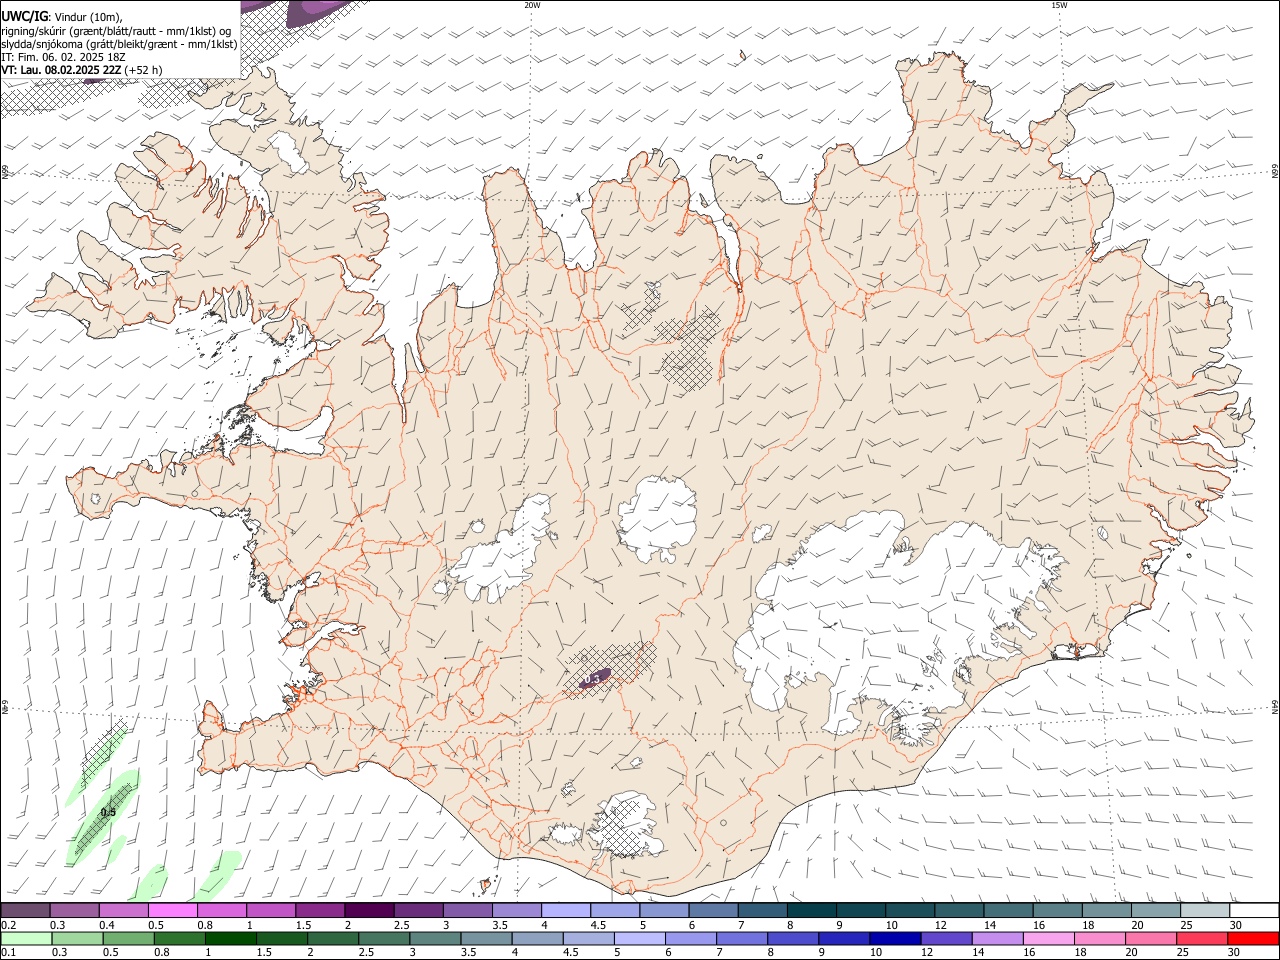
Task: Click the lower legend swatch between 0.5 and 0.8
Action: coord(129,938)
